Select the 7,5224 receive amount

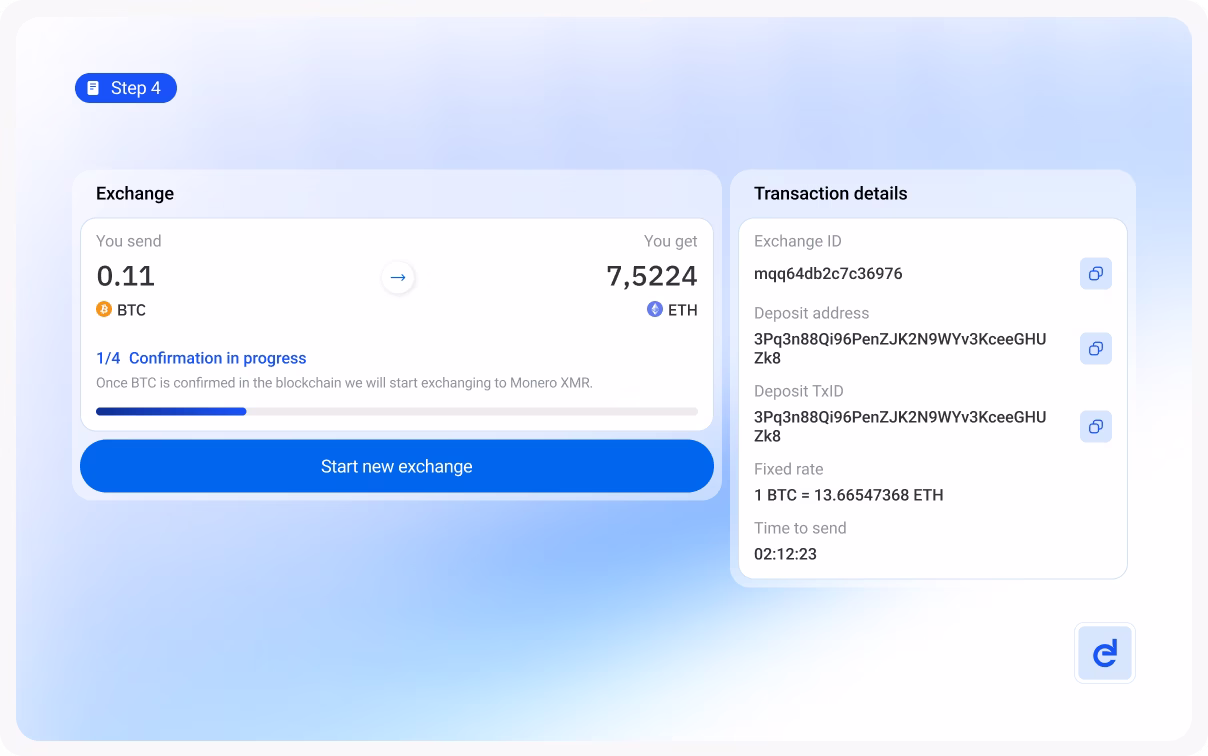click(x=652, y=276)
